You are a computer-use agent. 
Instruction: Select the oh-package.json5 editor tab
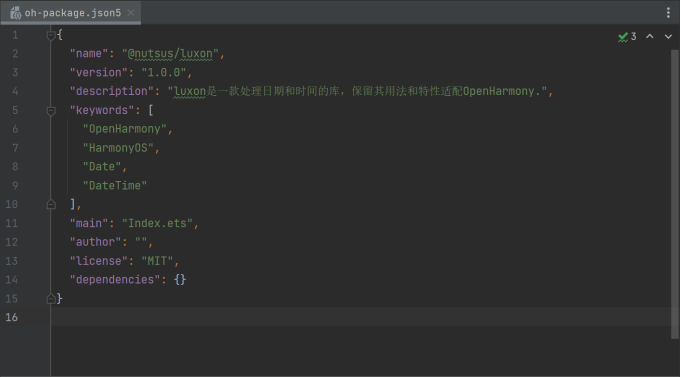pos(70,13)
